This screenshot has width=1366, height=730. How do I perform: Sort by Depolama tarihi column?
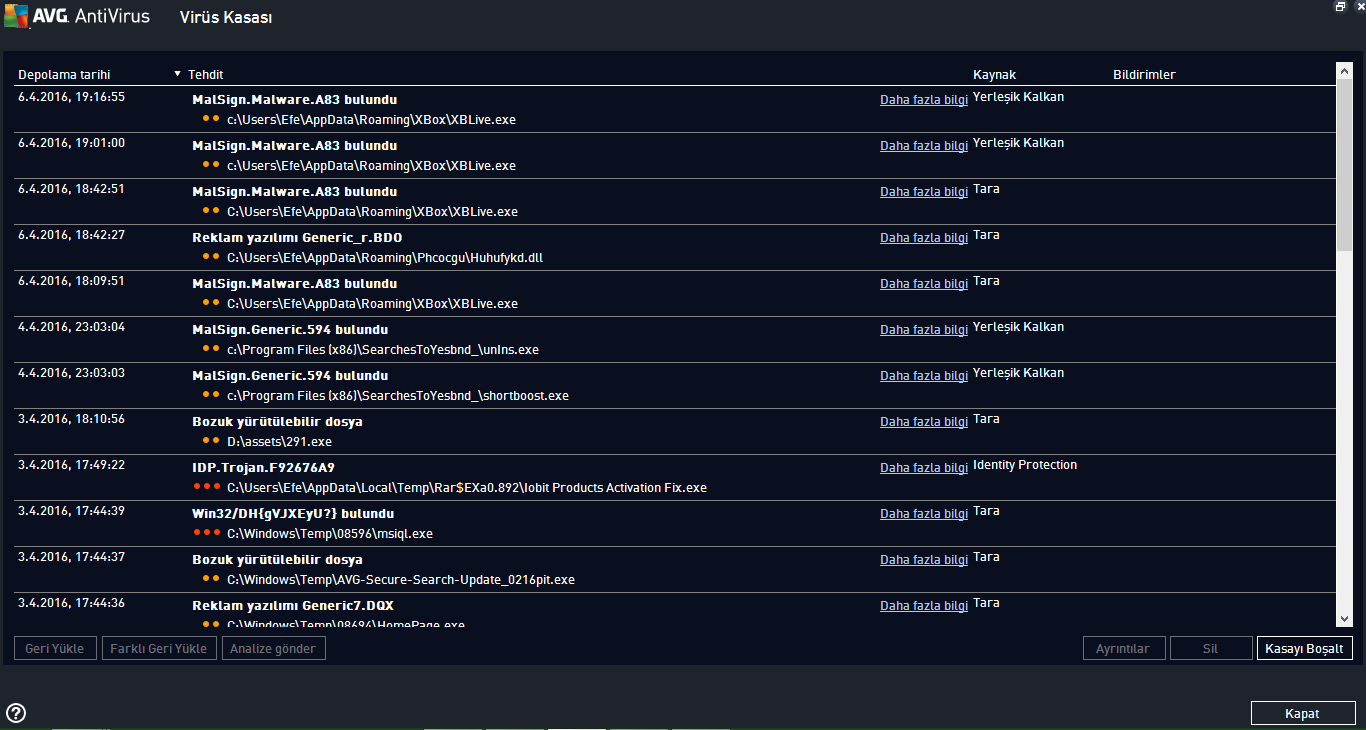[64, 75]
